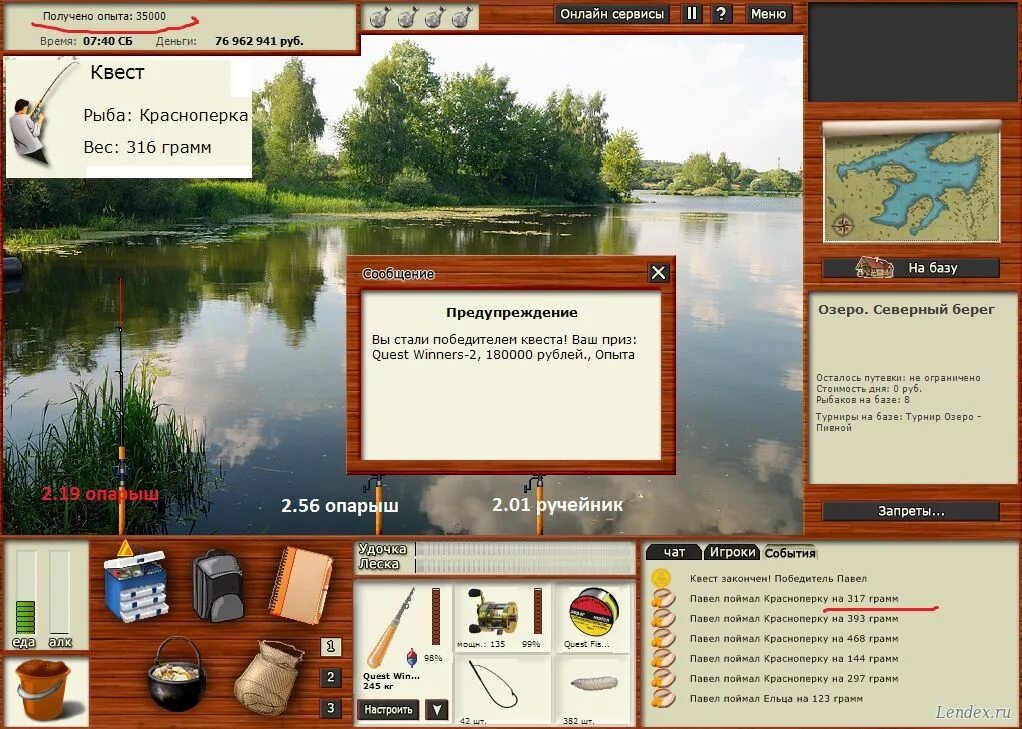Image resolution: width=1022 pixels, height=729 pixels.
Task: Click the fish icon beside the Елец catch
Action: (663, 698)
